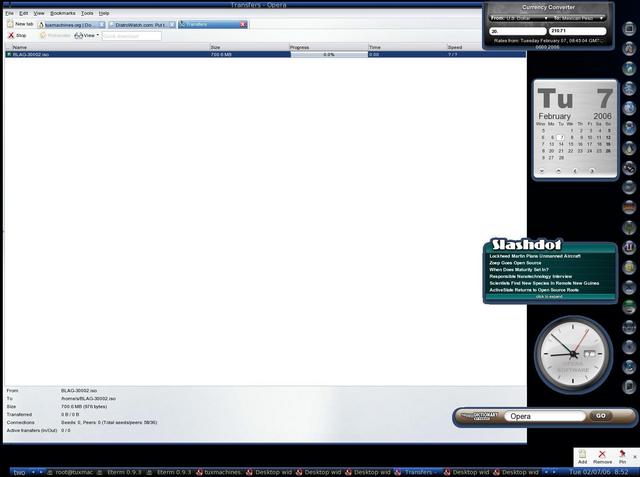
Task: Open the From: U.S. Dollar currency dropdown
Action: click(x=518, y=18)
